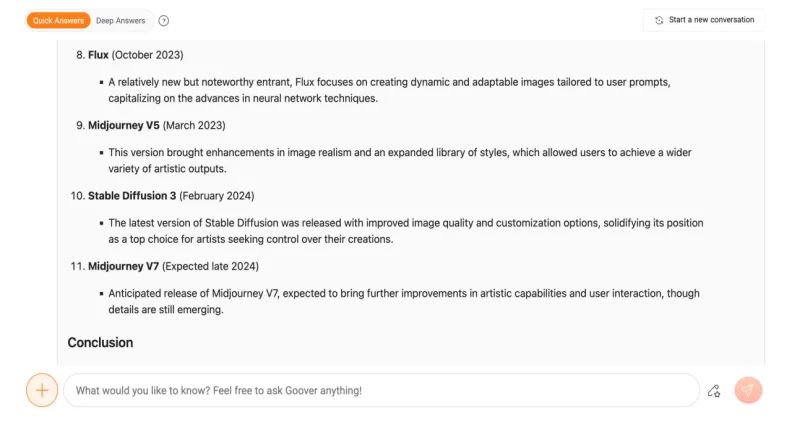Click the Midjourney V5 image realism paragraph
Viewport: 792px width, 422px height.
(x=400, y=160)
